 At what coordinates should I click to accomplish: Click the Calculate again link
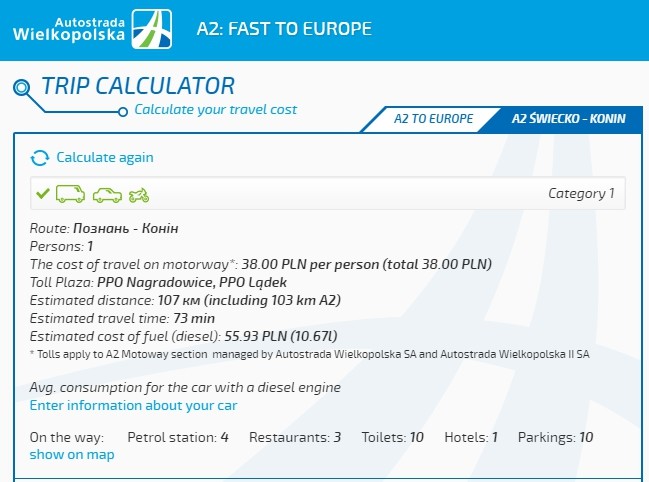(105, 158)
